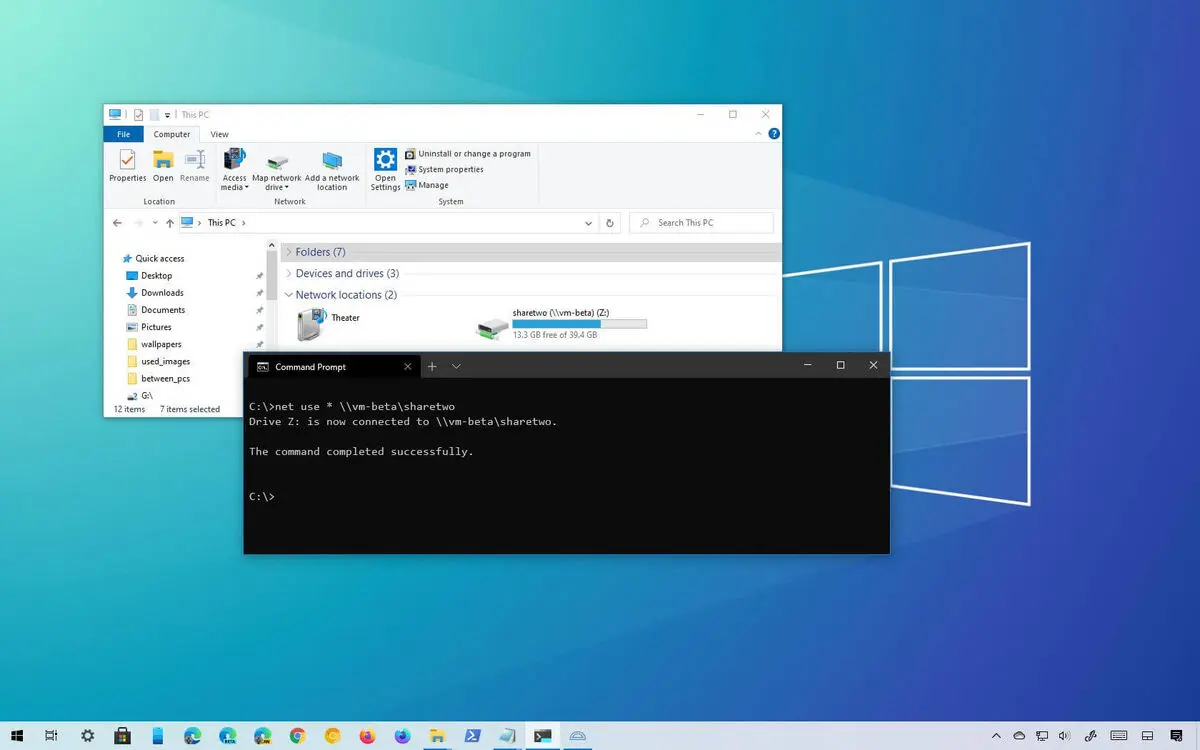
Task: Open PowerShell from the taskbar
Action: (x=472, y=736)
